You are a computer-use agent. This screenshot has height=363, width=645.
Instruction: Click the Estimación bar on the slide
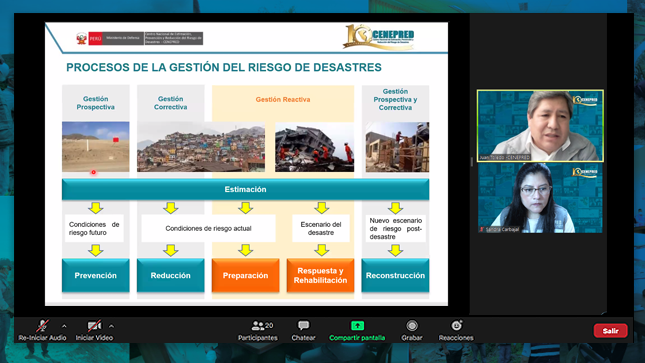point(246,189)
